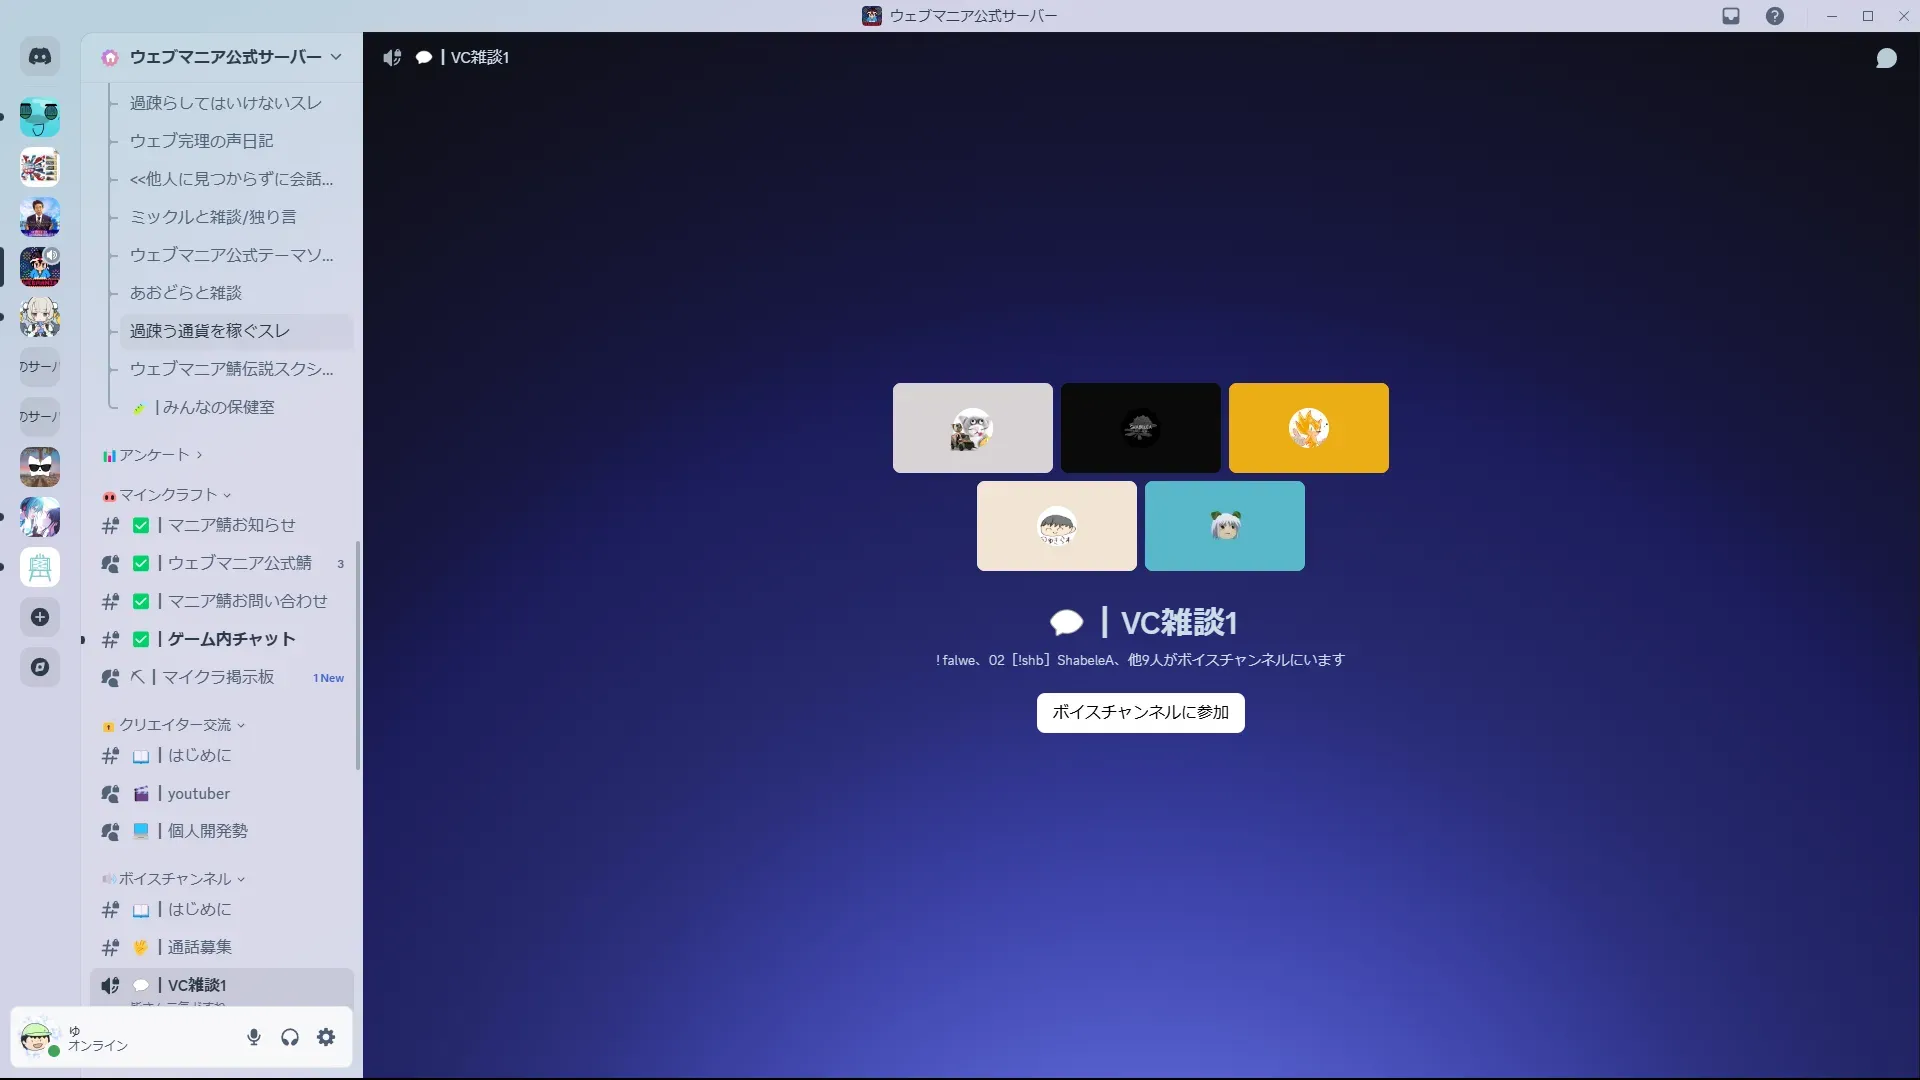Viewport: 1920px width, 1080px height.
Task: Click Add a Server plus icon
Action: 40,617
